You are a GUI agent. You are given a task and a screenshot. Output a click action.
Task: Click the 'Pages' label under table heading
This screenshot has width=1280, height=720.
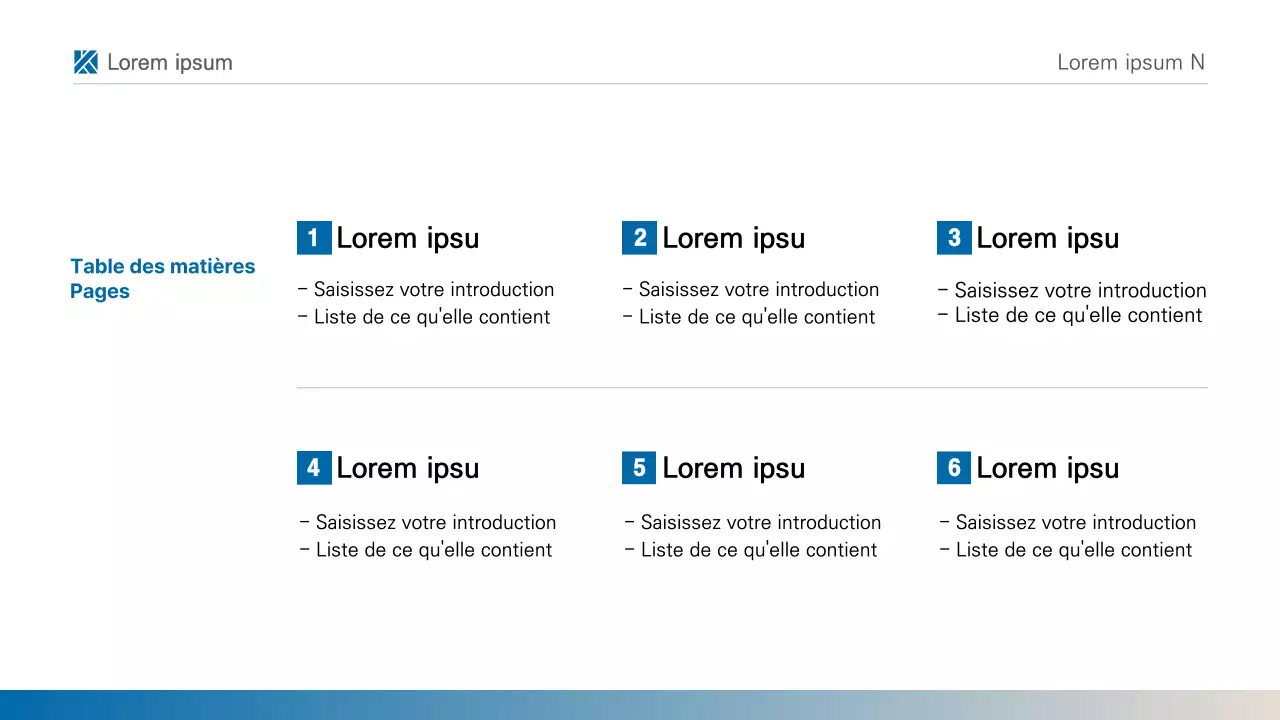pos(100,292)
